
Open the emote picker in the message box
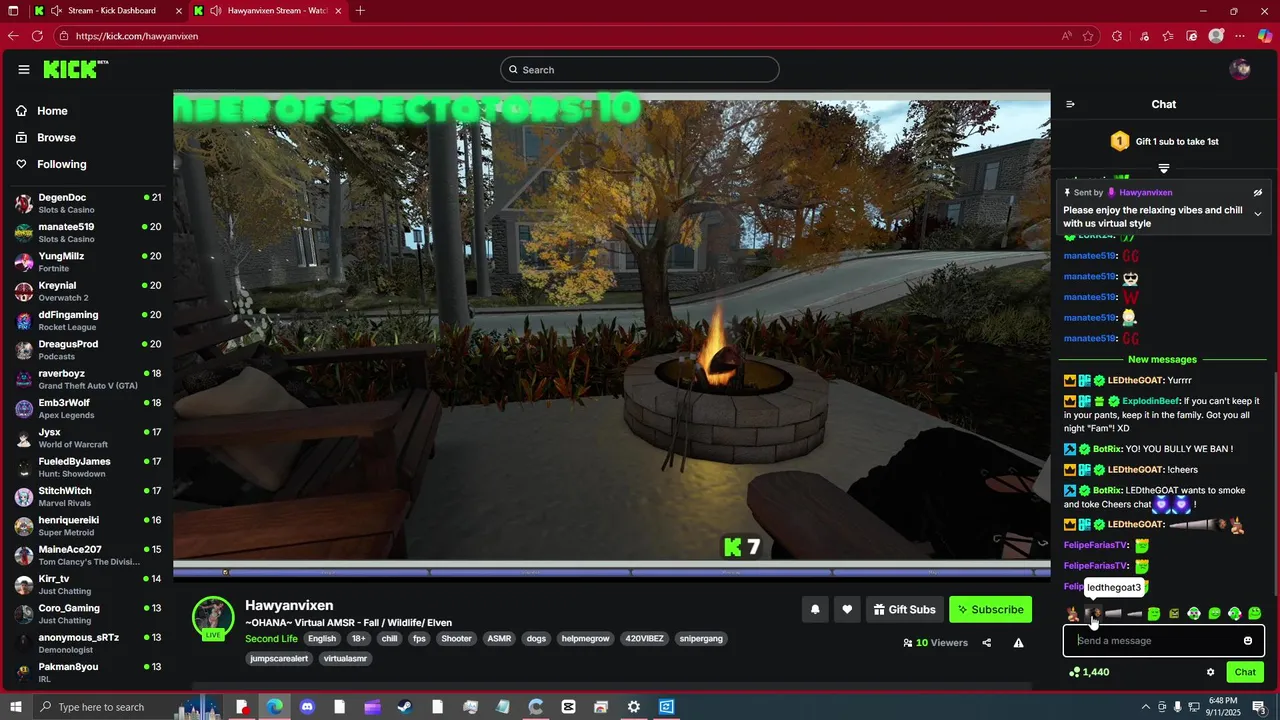pyautogui.click(x=1248, y=641)
